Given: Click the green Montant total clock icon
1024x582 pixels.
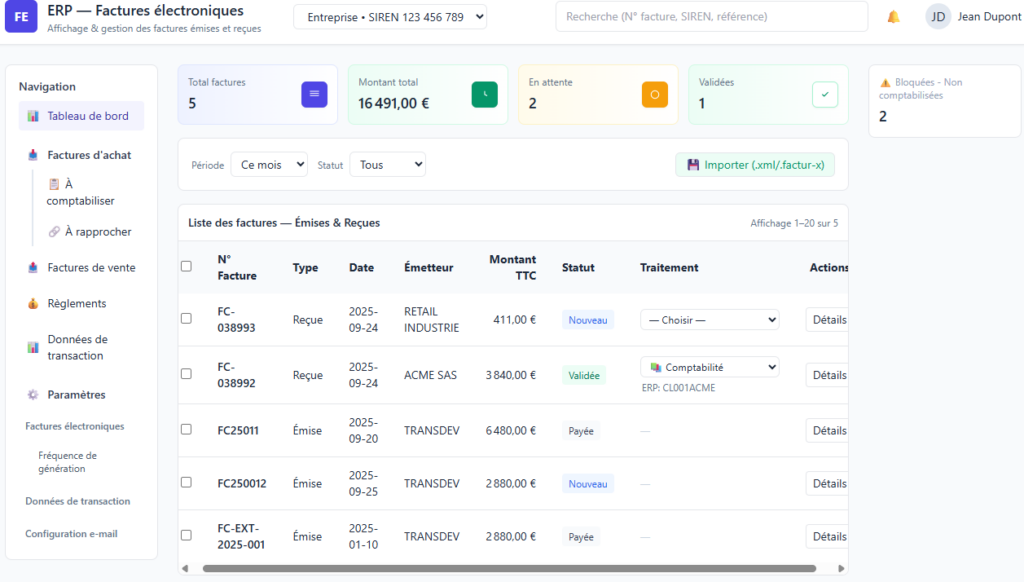Looking at the screenshot, I should 484,94.
